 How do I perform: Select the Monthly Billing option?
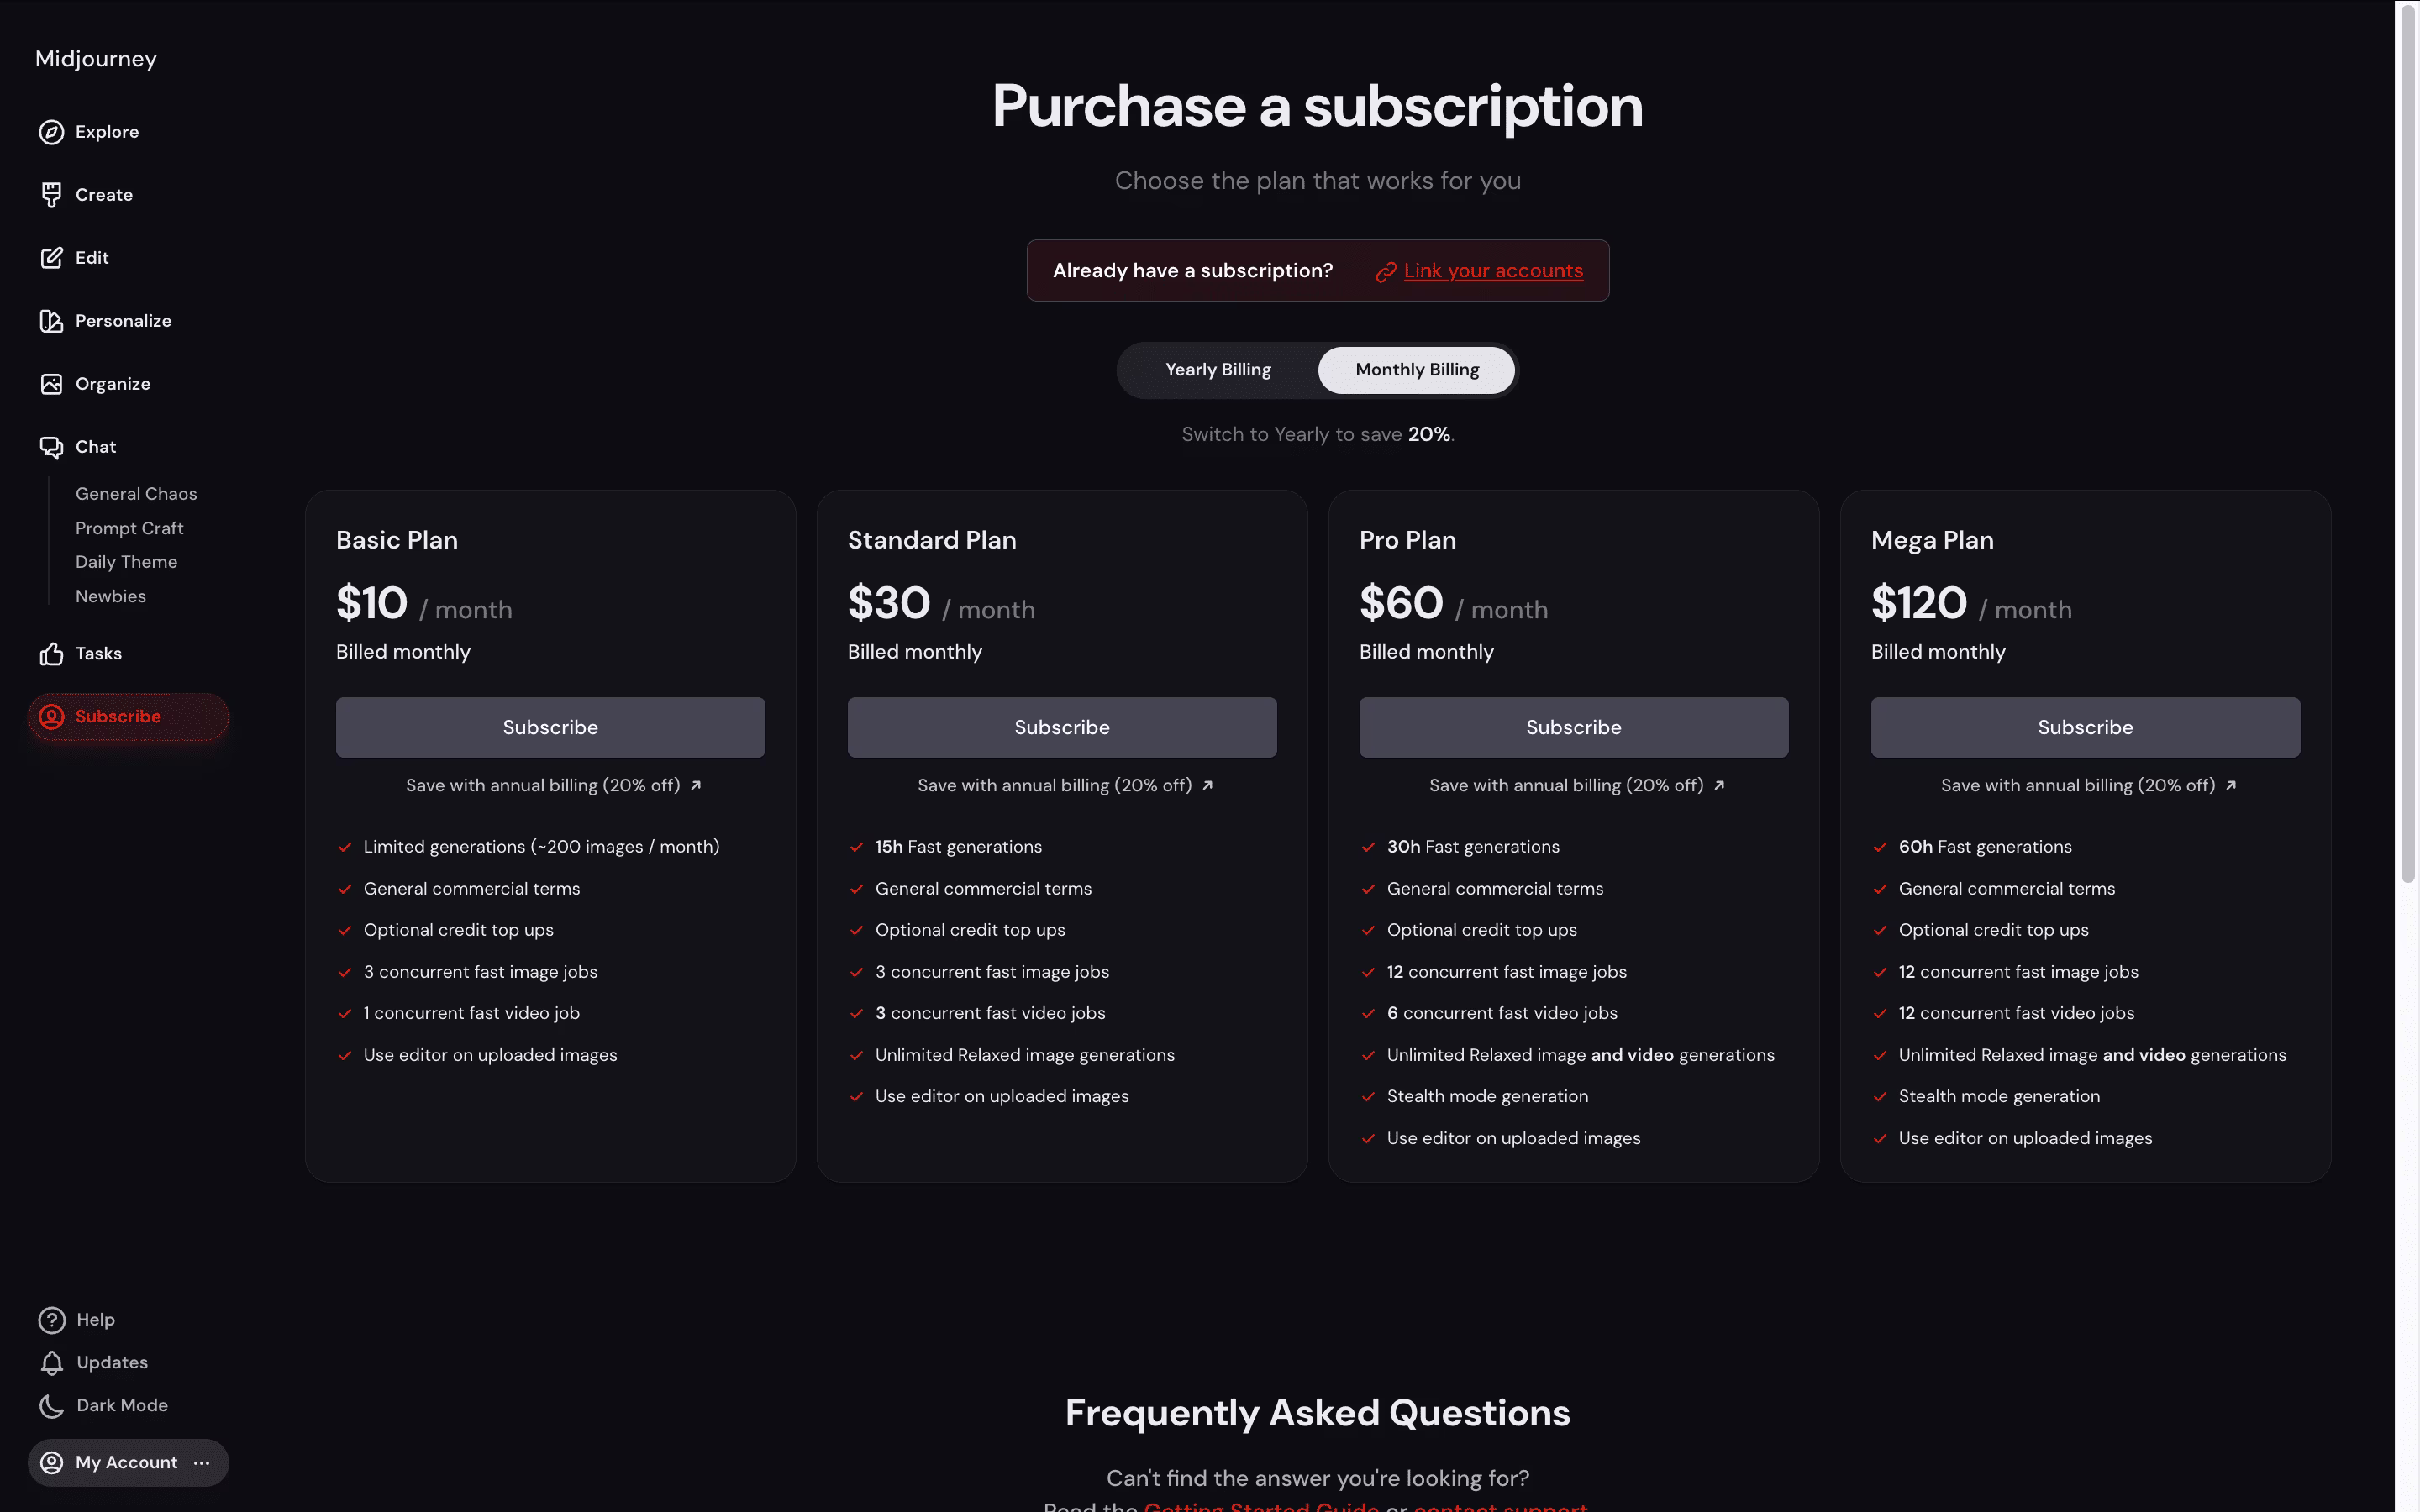pyautogui.click(x=1416, y=370)
